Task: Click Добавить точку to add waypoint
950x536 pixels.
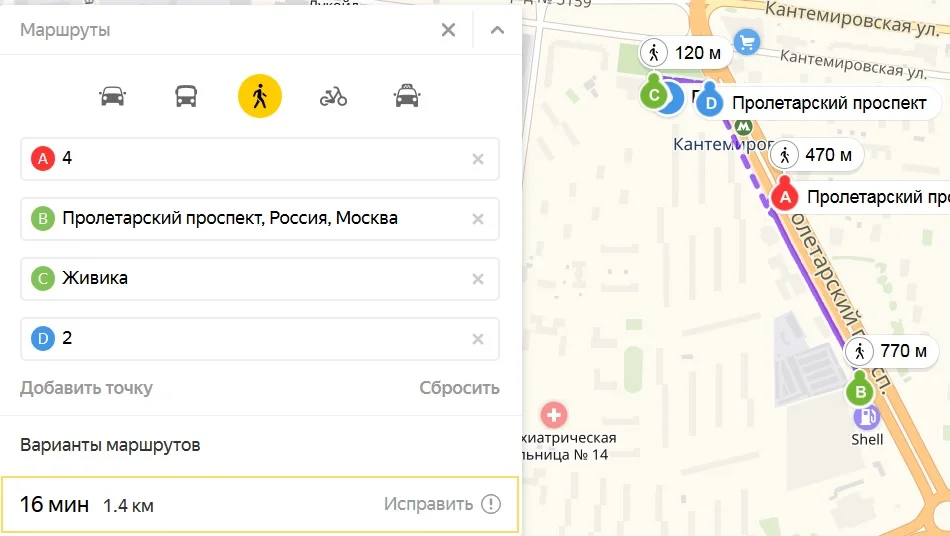Action: tap(86, 388)
